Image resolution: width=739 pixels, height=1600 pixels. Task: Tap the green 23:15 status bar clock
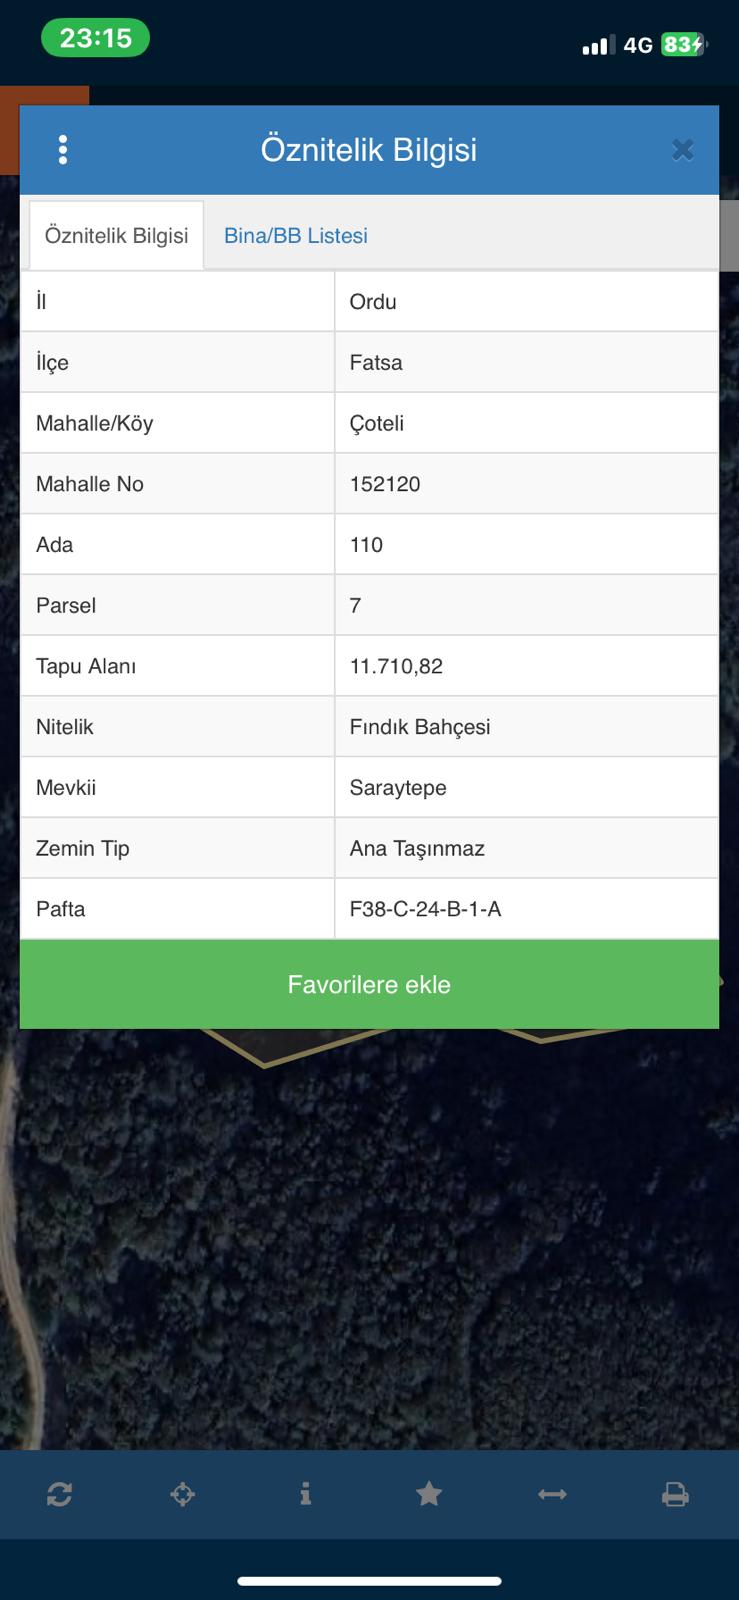tap(95, 38)
